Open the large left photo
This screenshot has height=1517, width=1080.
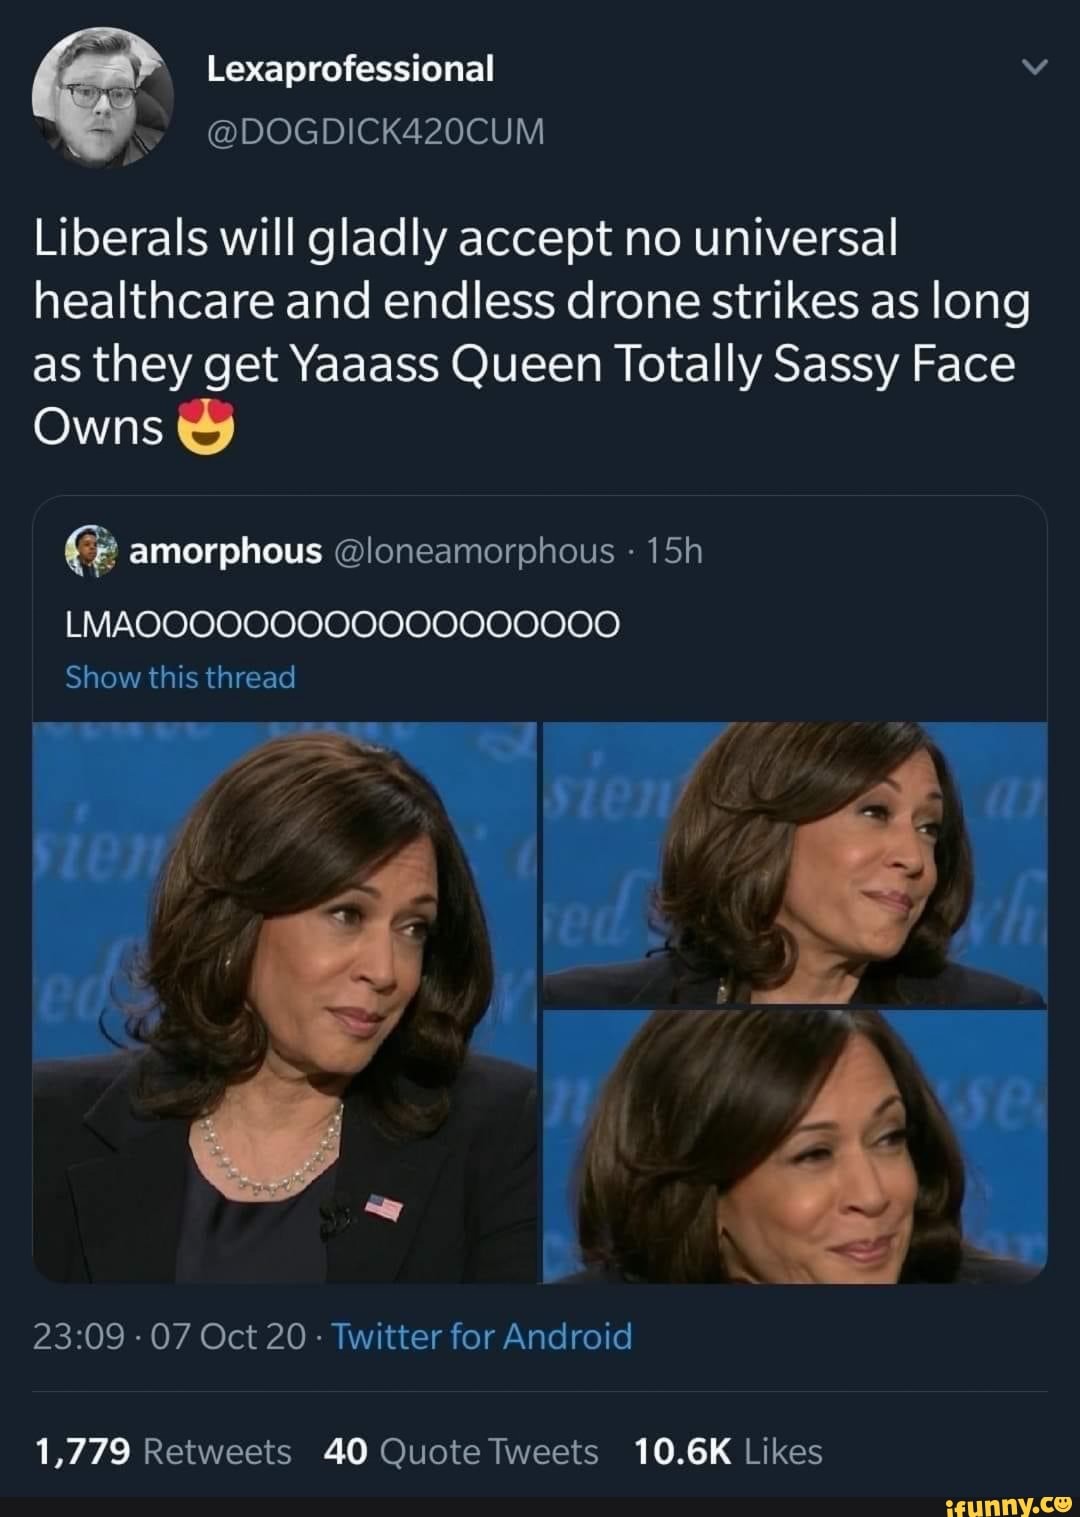coord(285,1002)
